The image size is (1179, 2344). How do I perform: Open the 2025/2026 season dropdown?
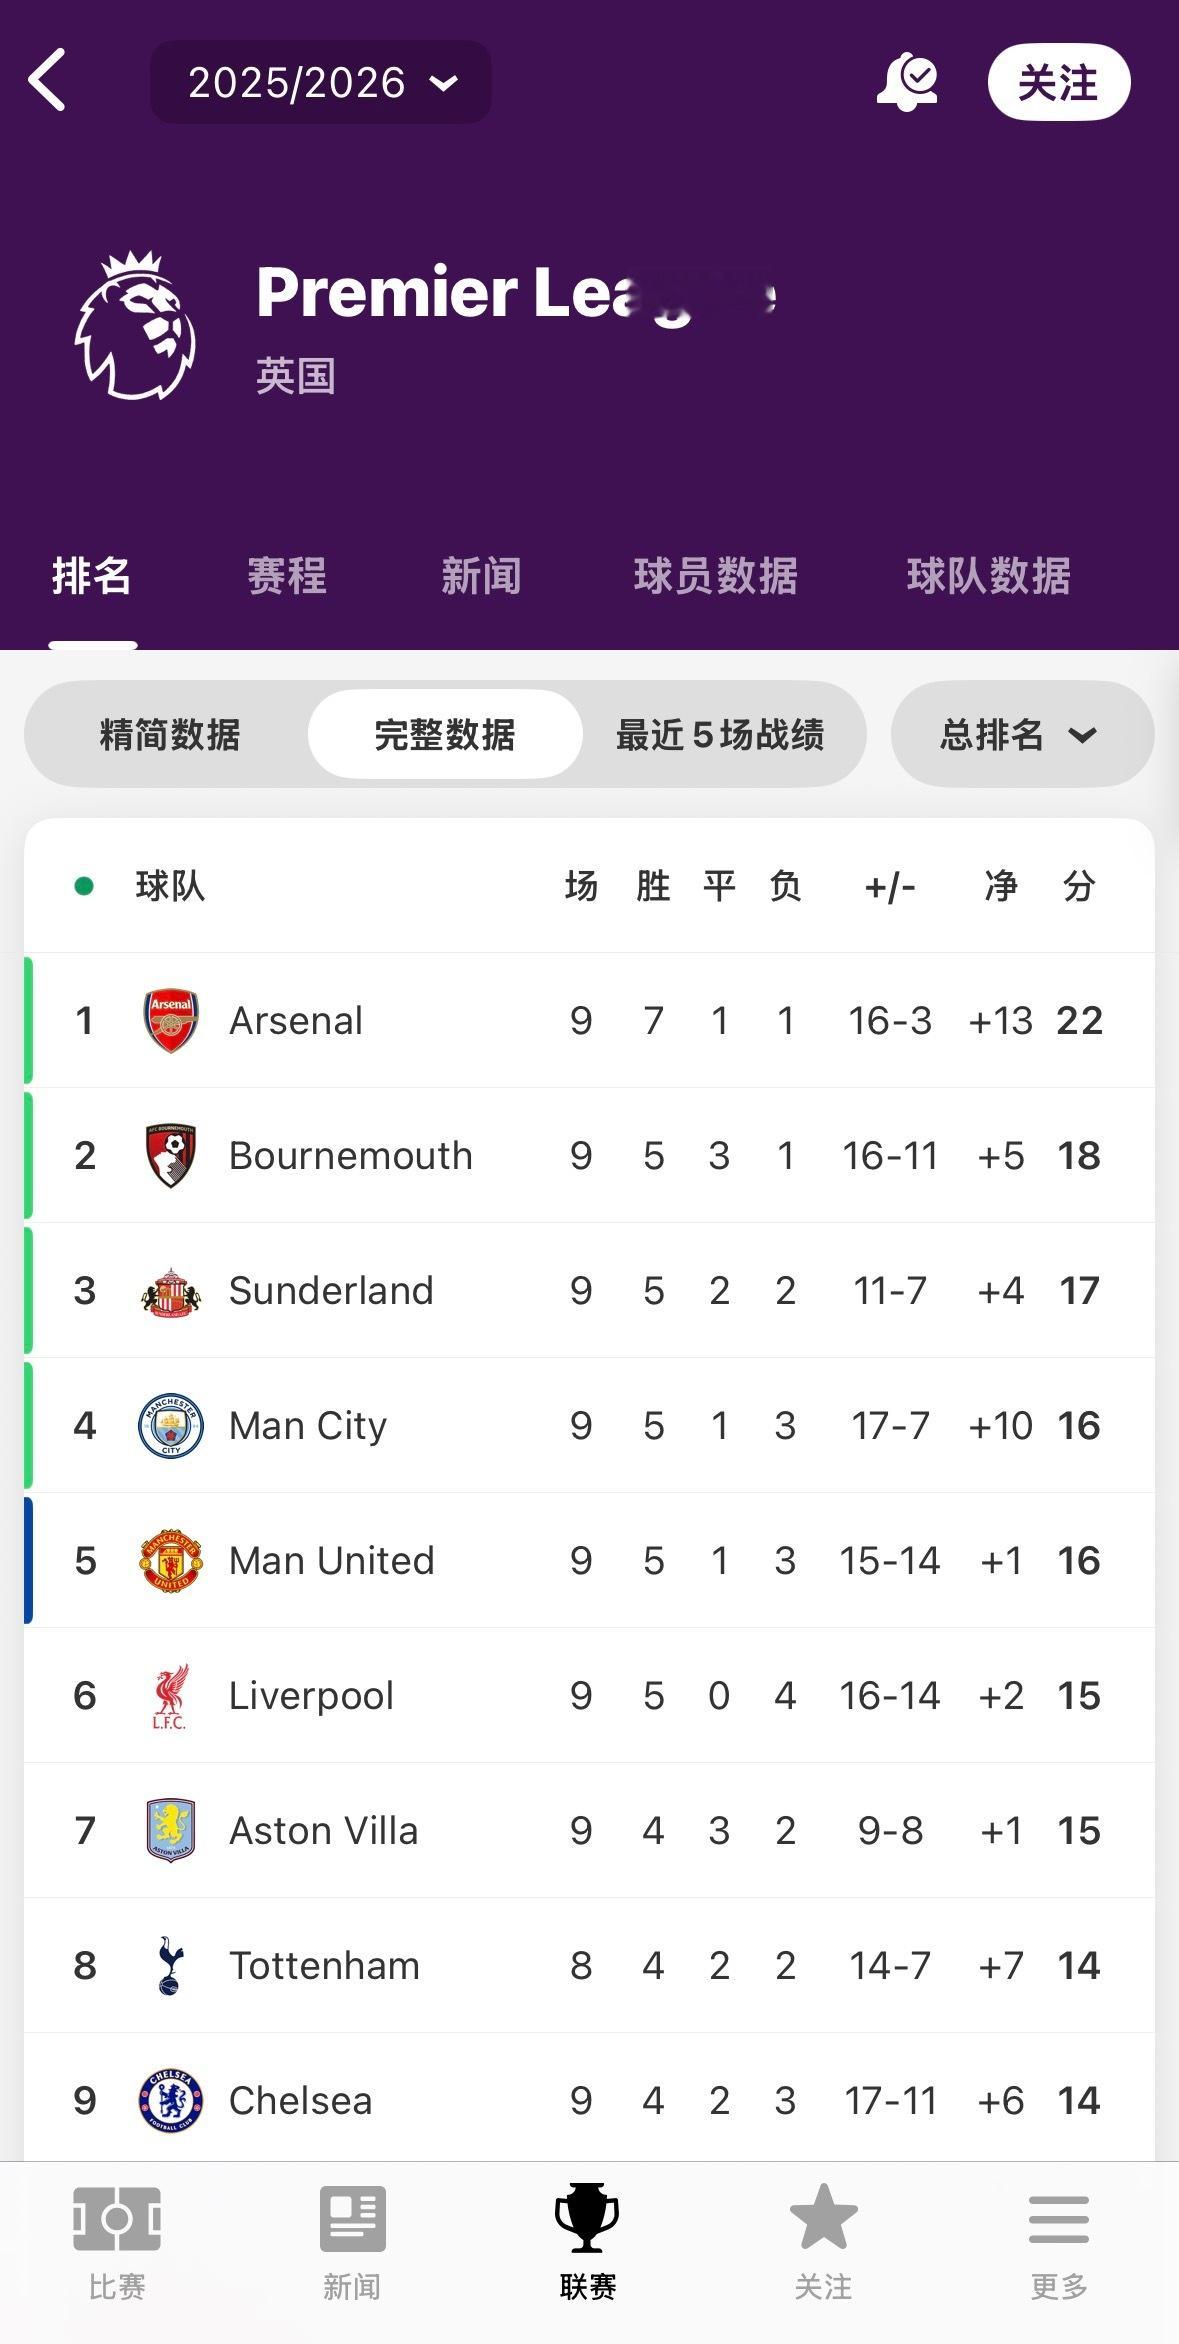321,82
